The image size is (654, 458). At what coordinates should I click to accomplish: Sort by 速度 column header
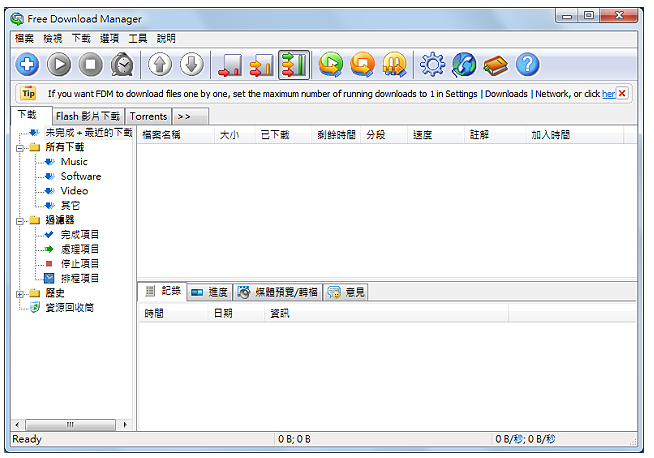click(435, 135)
